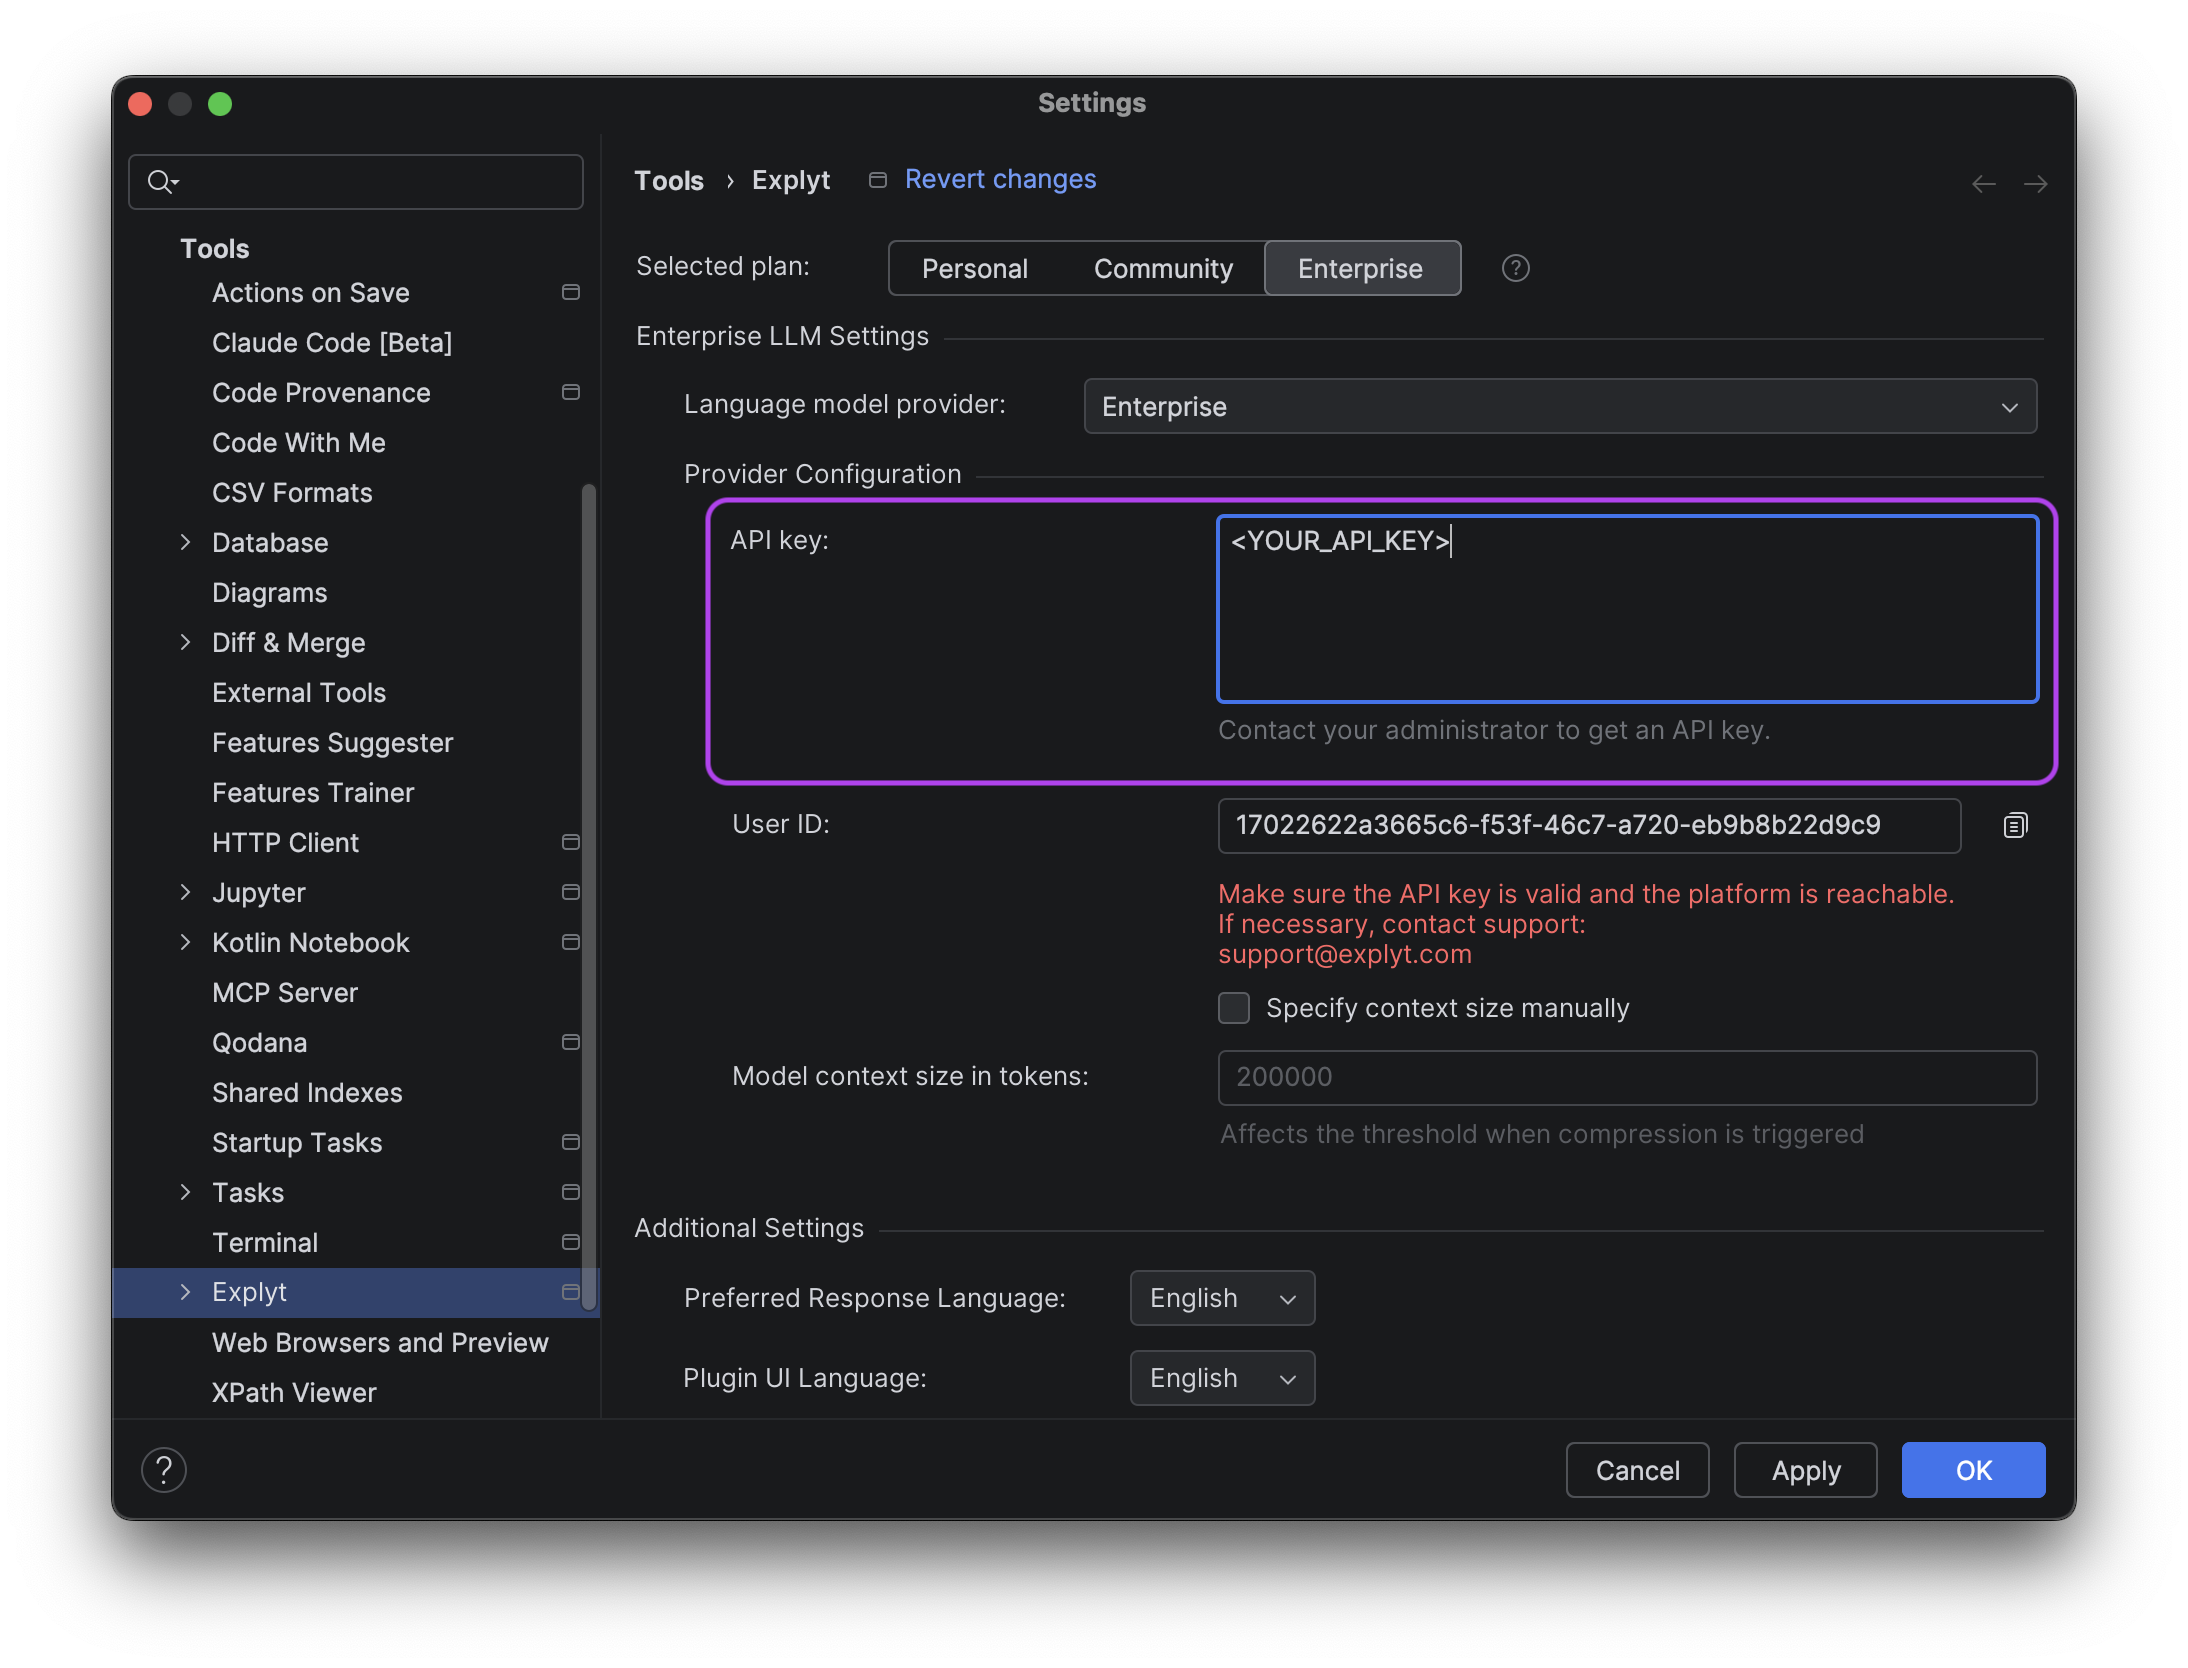The image size is (2188, 1668).
Task: Click project-level icon beside Actions on Save
Action: tap(571, 292)
